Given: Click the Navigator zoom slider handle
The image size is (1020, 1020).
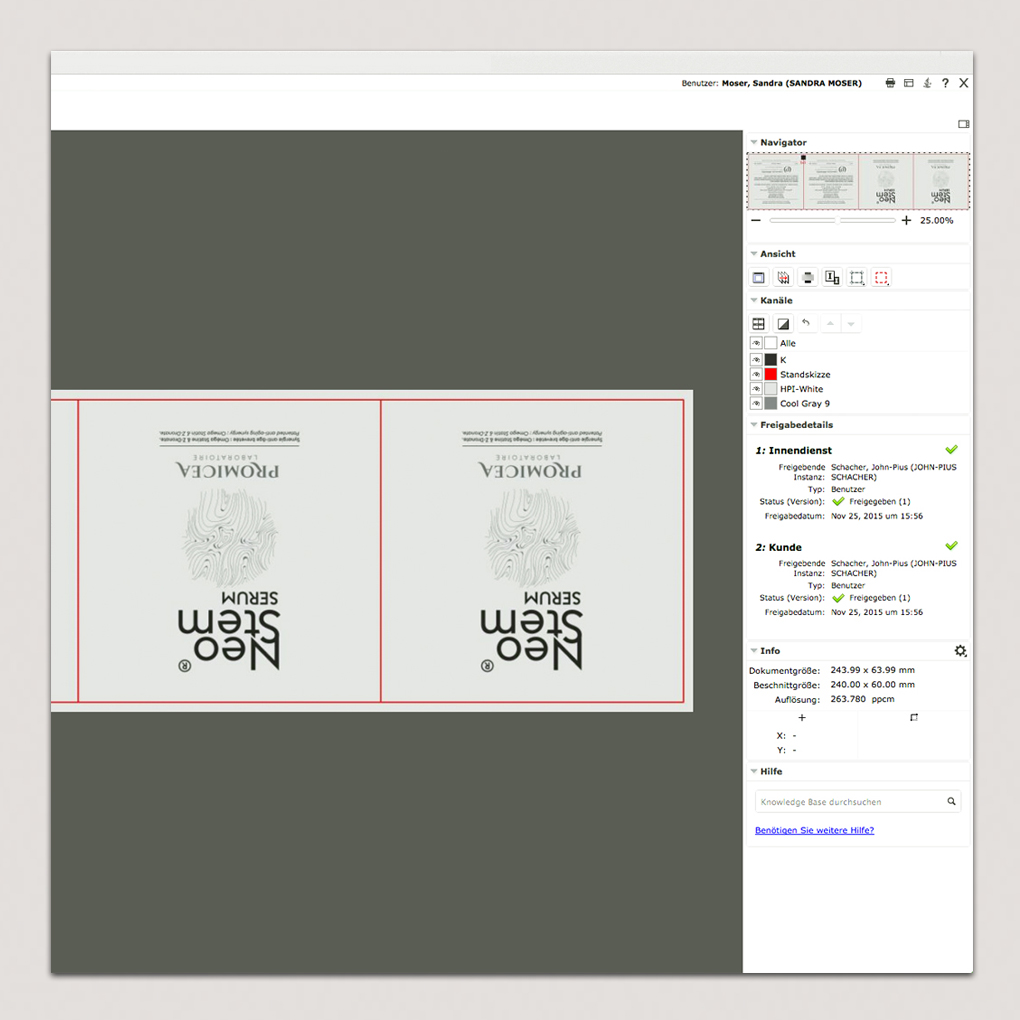Looking at the screenshot, I should [x=837, y=221].
